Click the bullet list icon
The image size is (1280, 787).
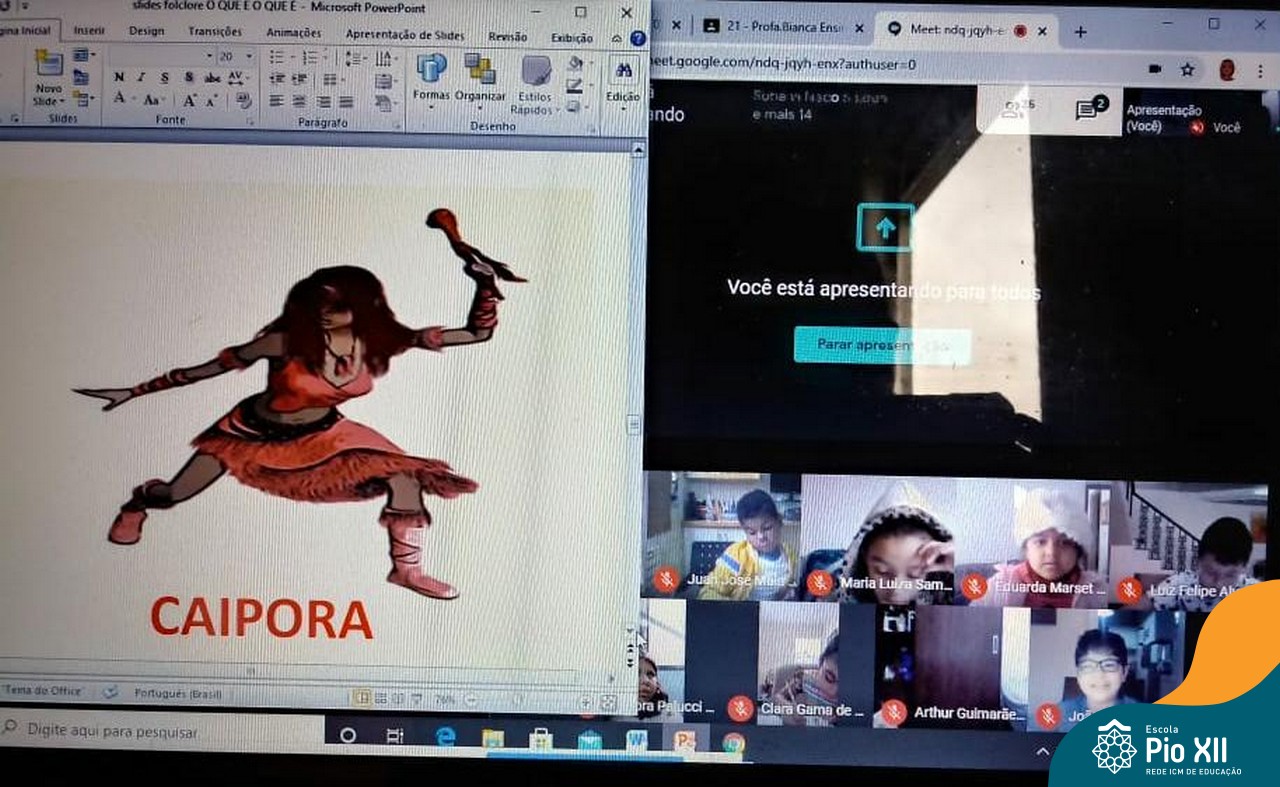279,57
